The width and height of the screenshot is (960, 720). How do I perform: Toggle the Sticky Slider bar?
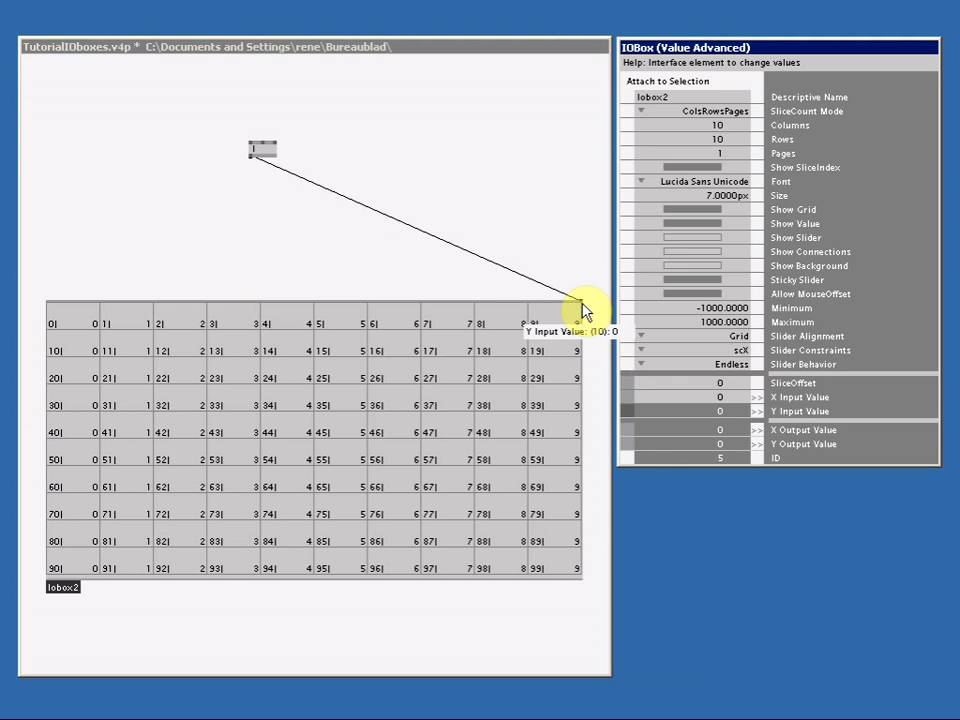pos(692,280)
